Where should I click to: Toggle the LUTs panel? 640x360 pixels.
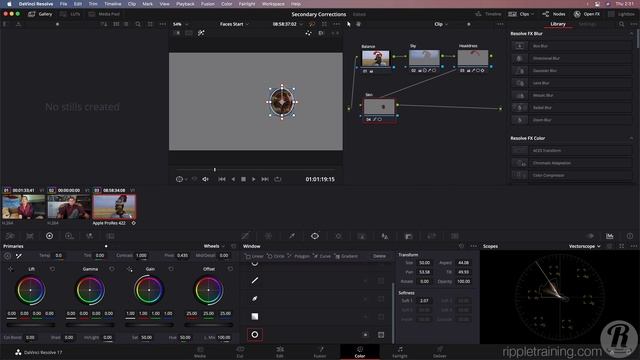[70, 14]
